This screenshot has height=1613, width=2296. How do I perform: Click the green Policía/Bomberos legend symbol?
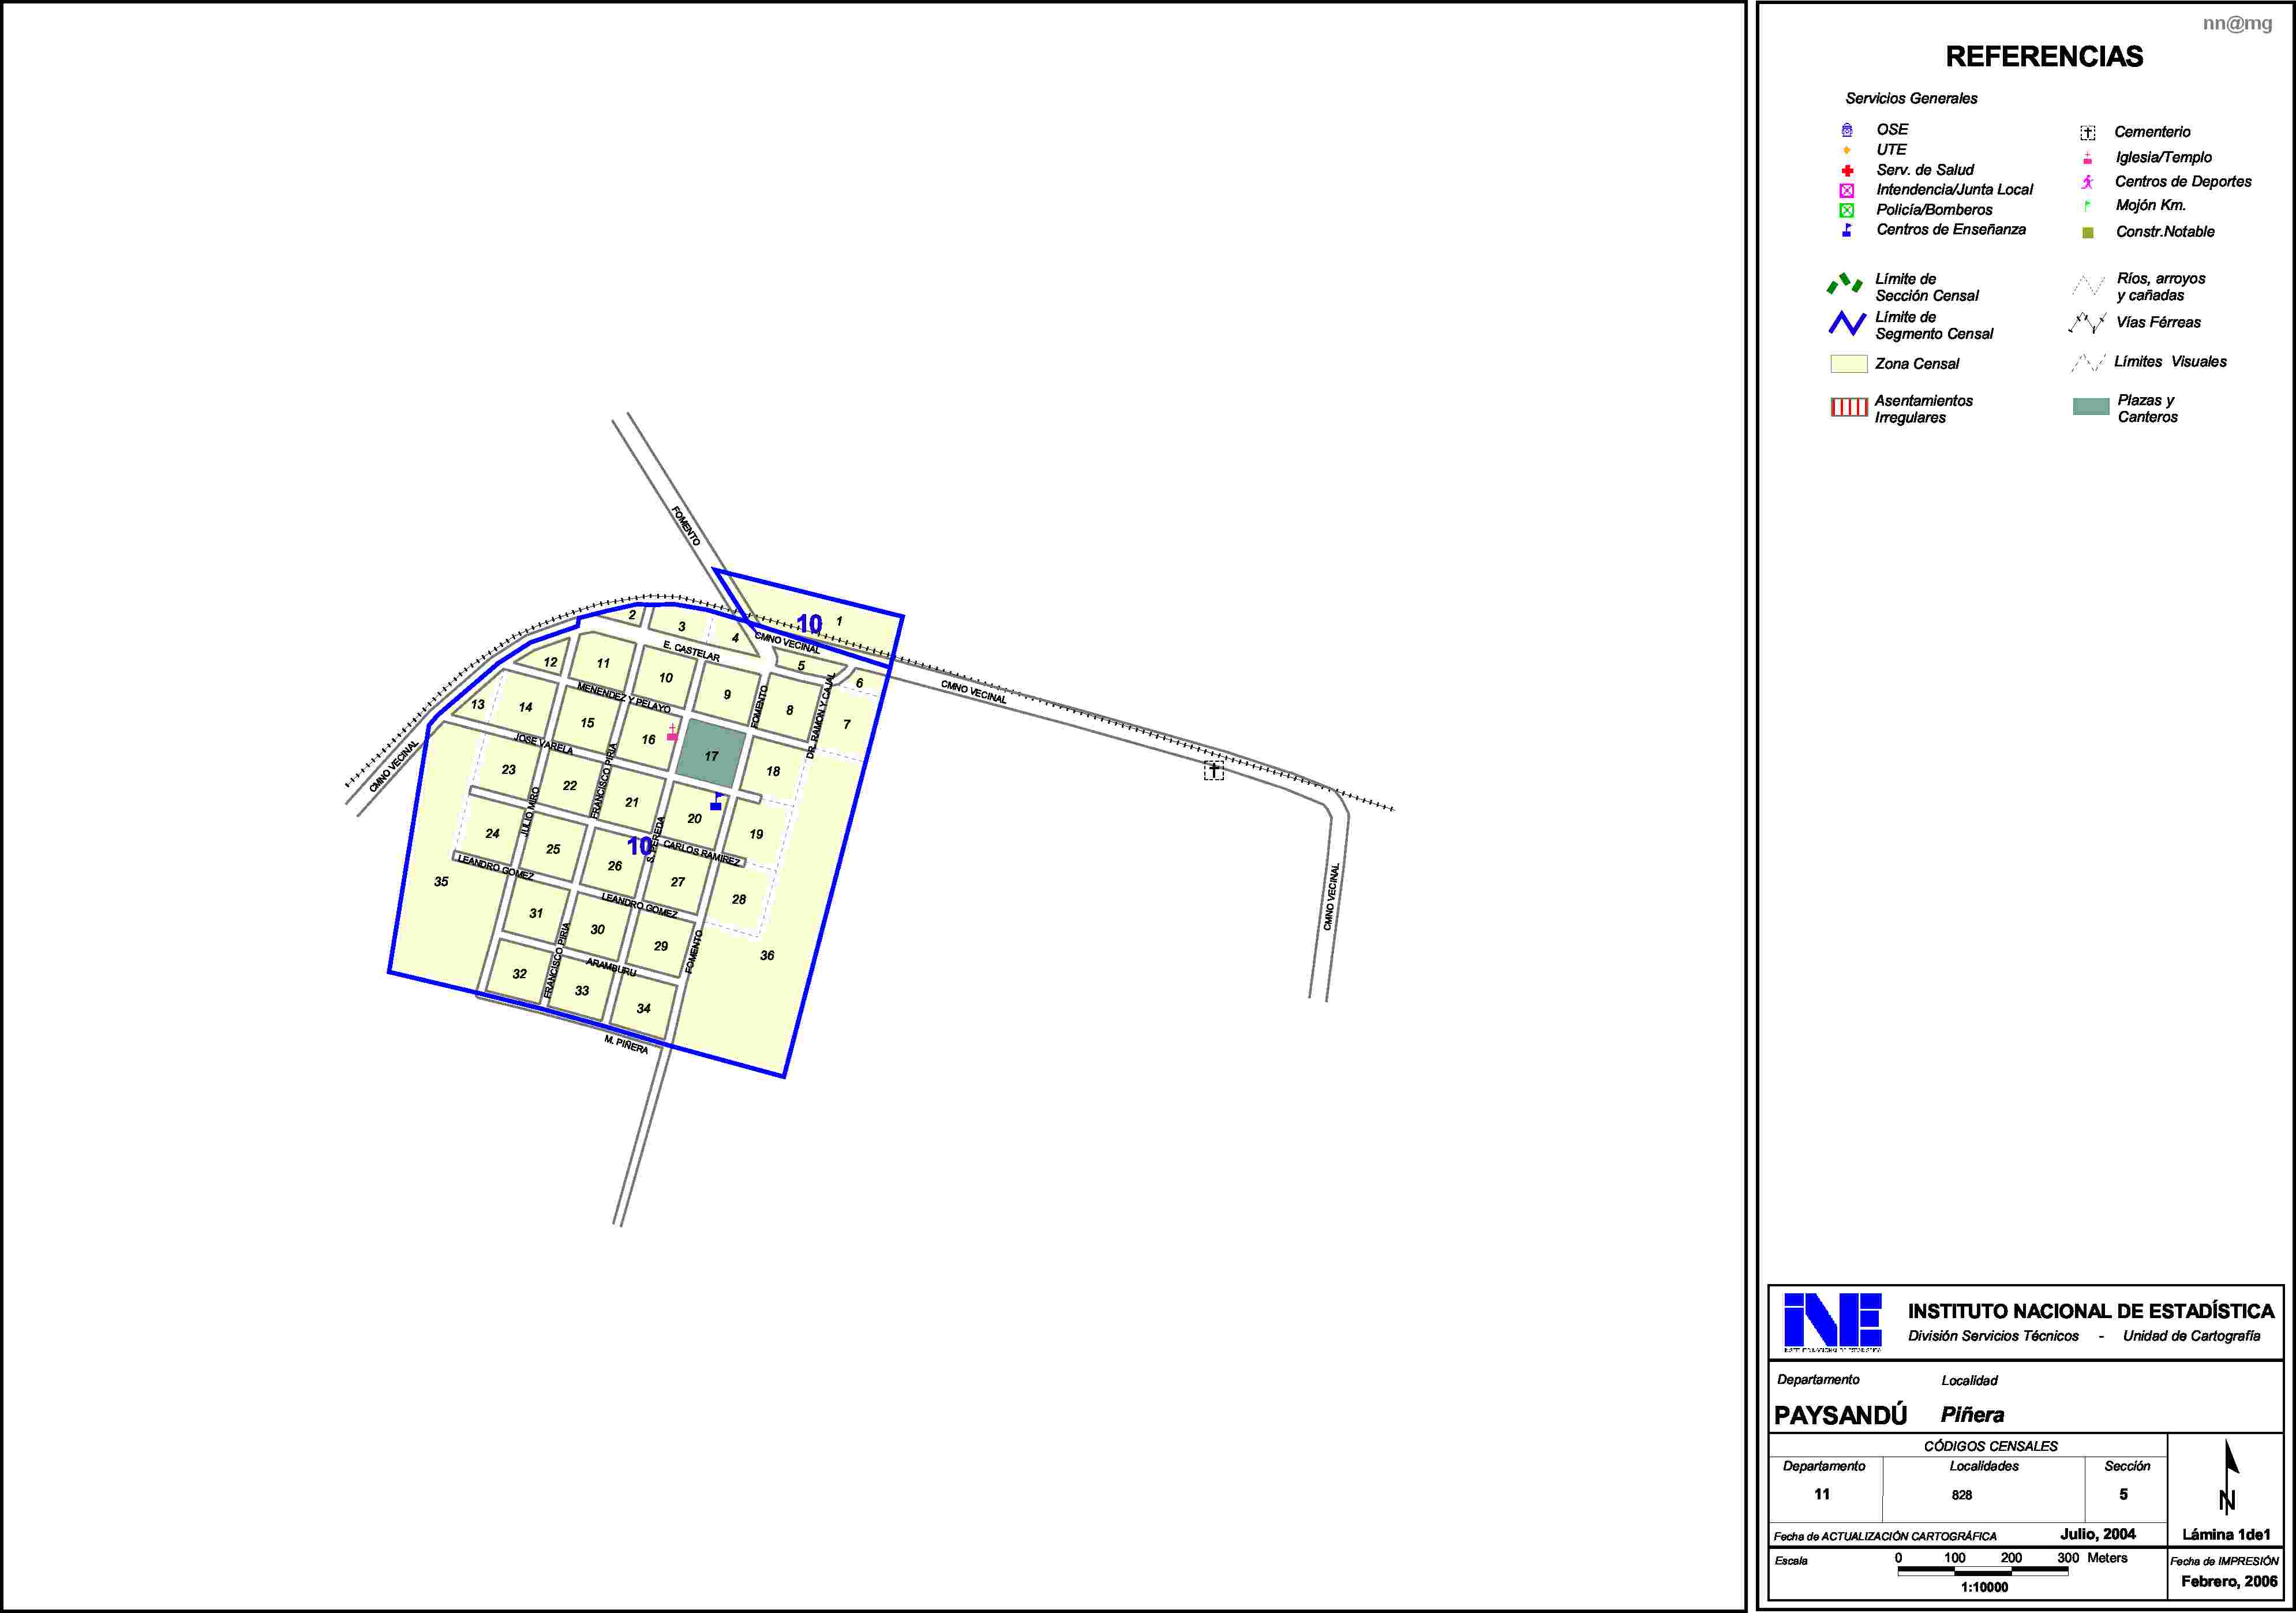(1847, 210)
